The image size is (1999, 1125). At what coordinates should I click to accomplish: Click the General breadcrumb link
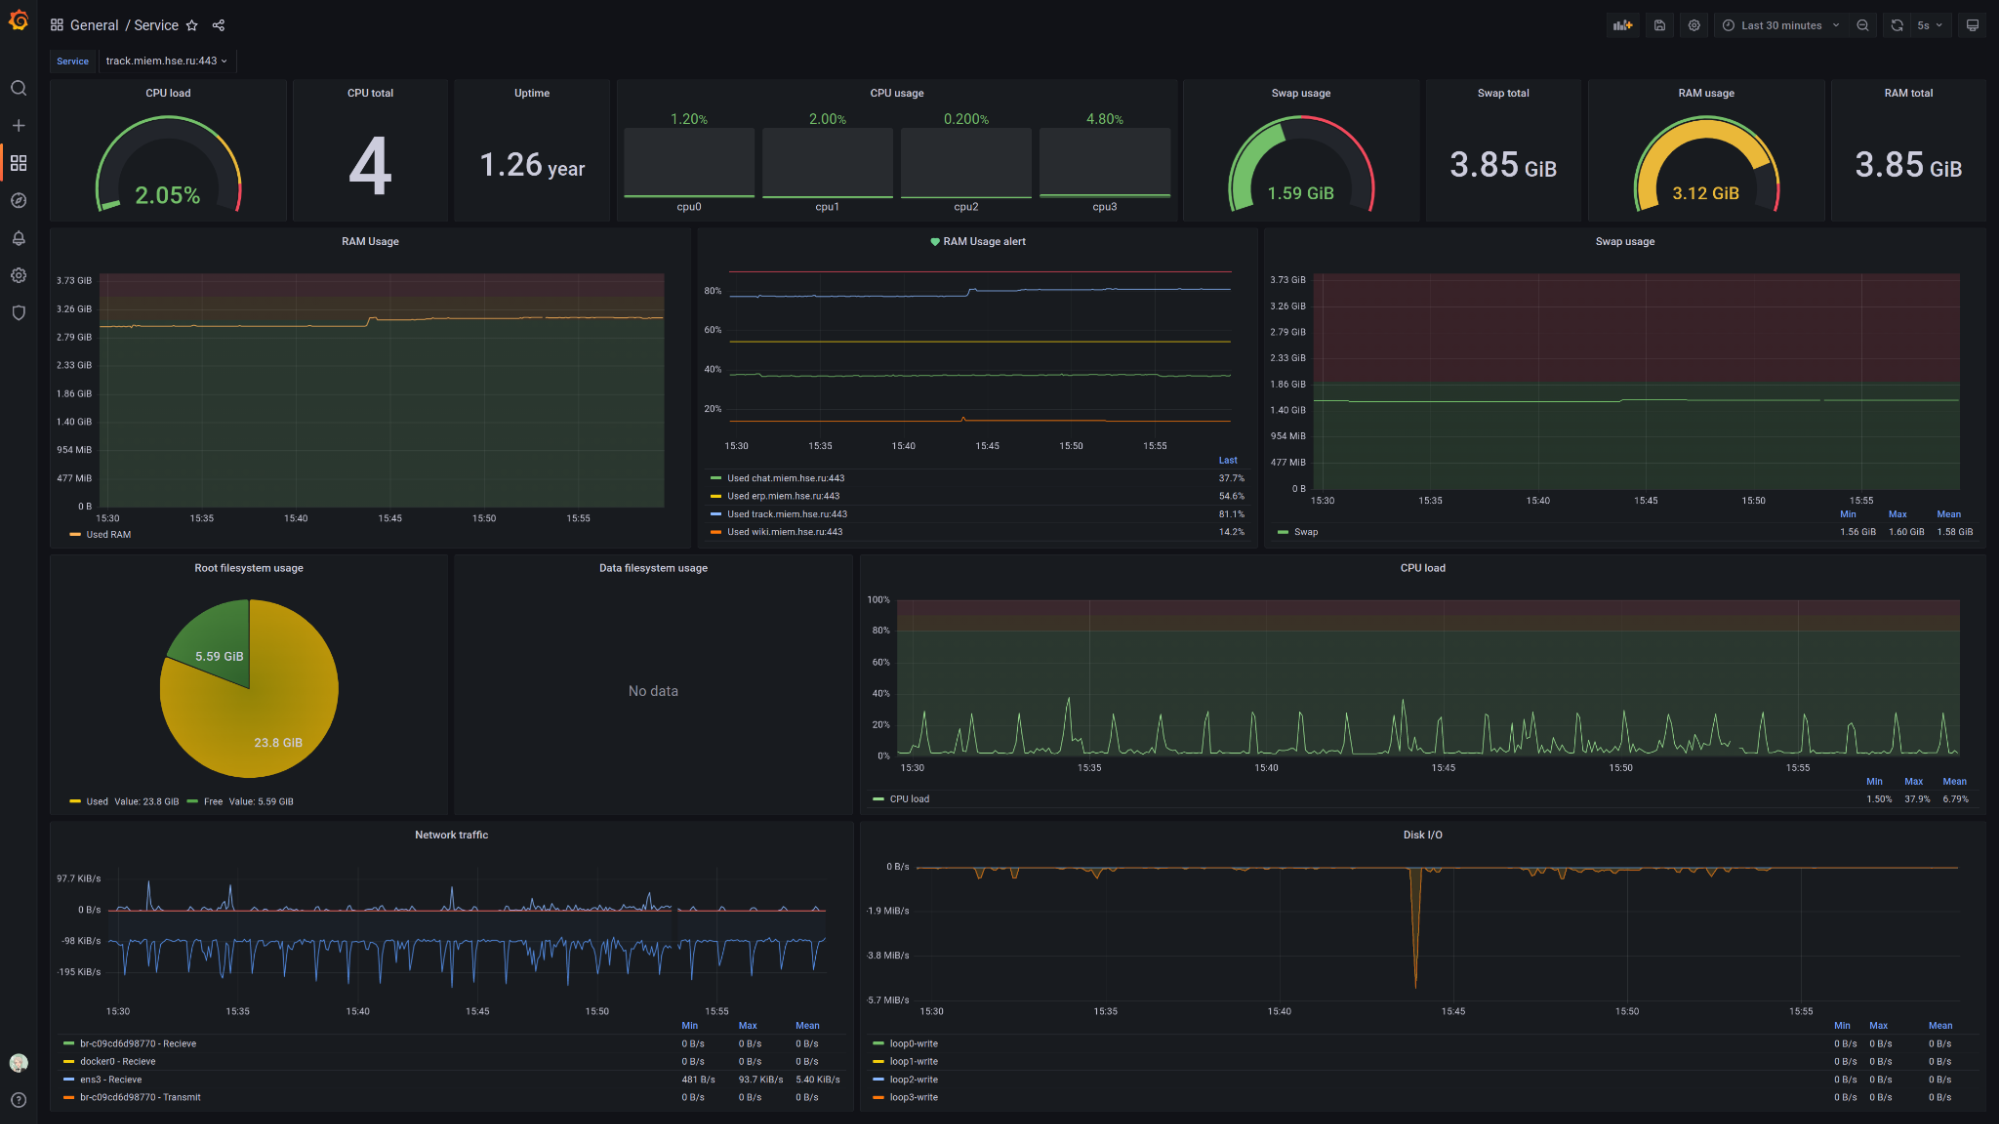pyautogui.click(x=94, y=25)
